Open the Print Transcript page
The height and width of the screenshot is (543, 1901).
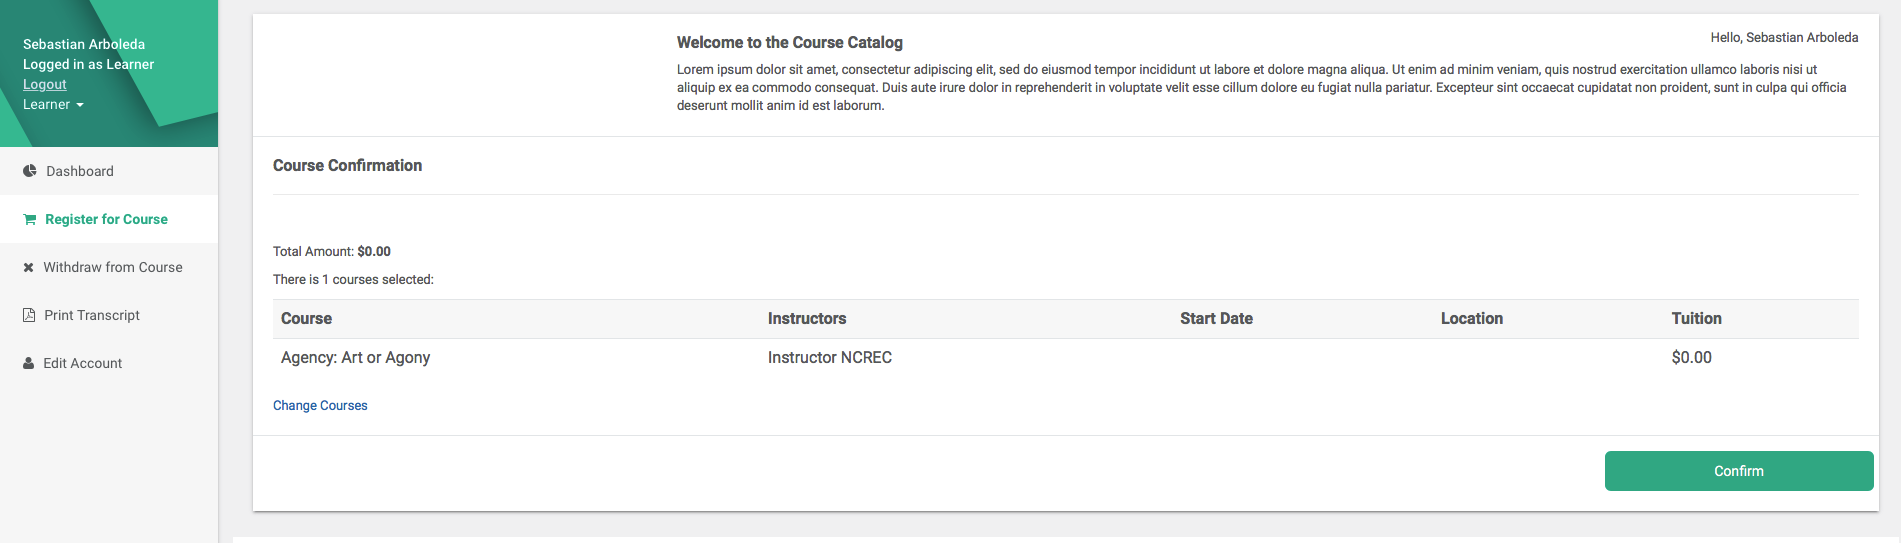click(92, 315)
